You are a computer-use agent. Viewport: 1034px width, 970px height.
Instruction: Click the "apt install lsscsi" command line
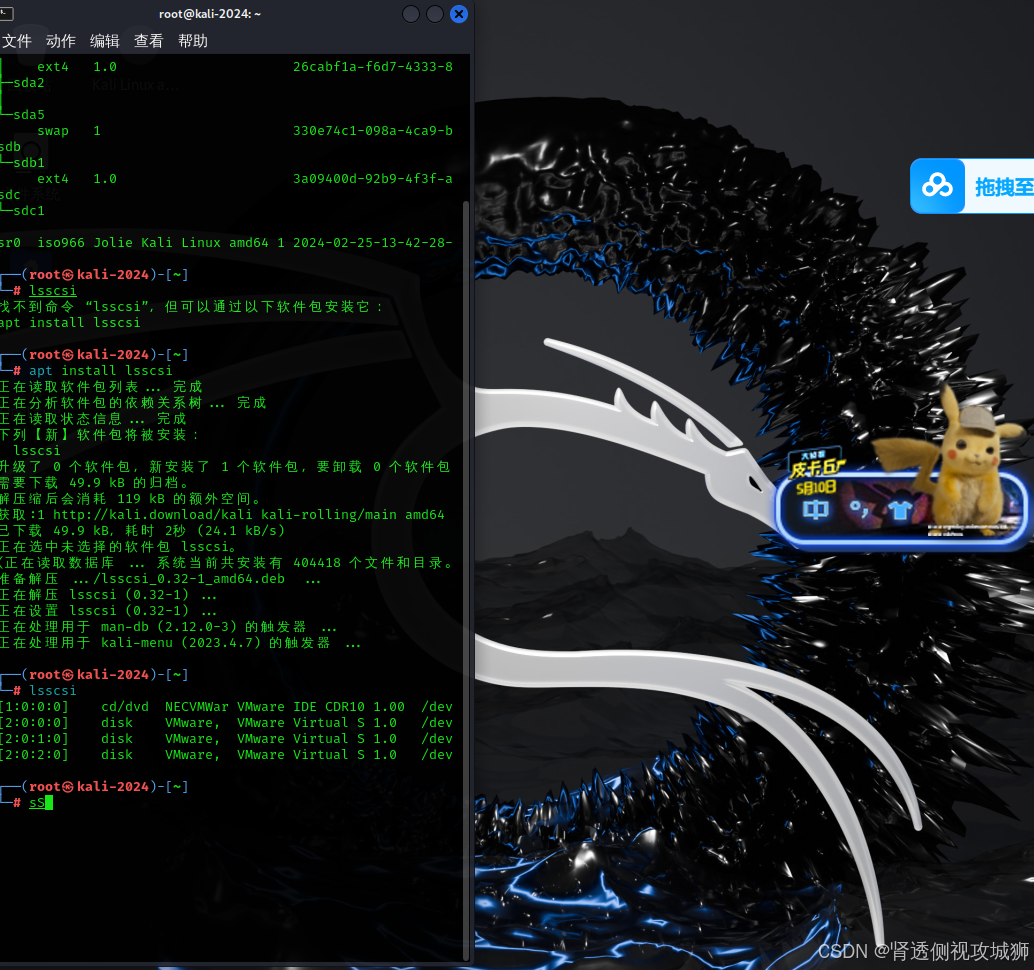[100, 370]
